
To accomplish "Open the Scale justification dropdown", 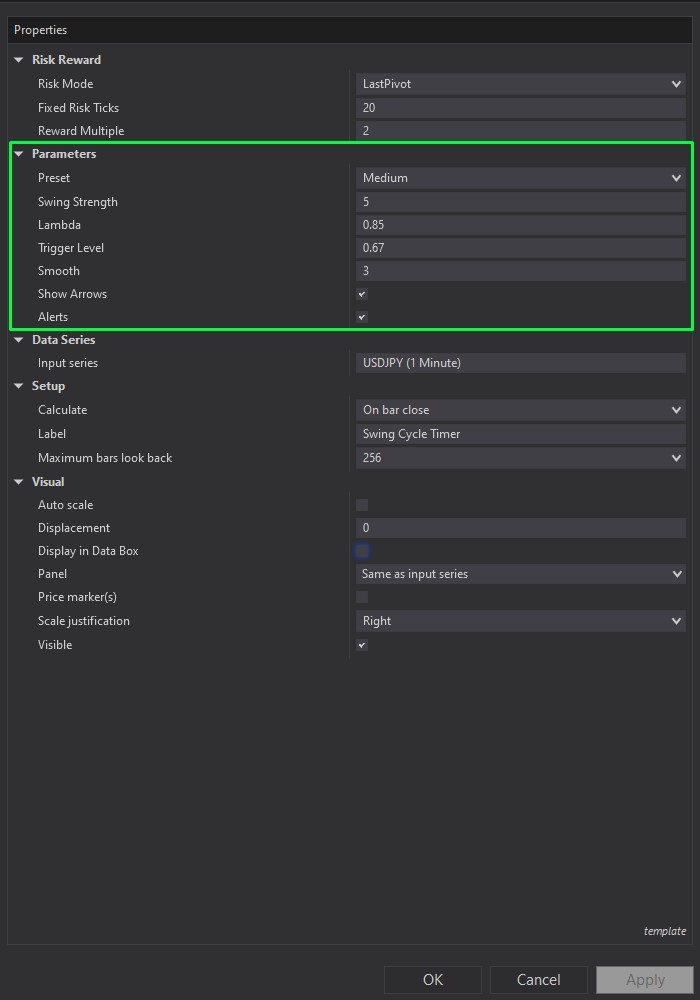I will 520,621.
